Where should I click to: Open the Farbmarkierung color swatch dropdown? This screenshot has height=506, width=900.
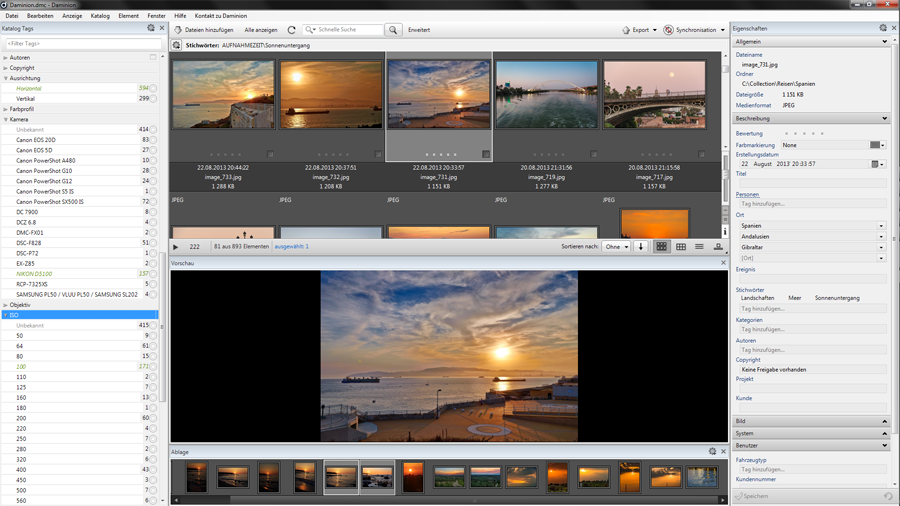(x=877, y=145)
